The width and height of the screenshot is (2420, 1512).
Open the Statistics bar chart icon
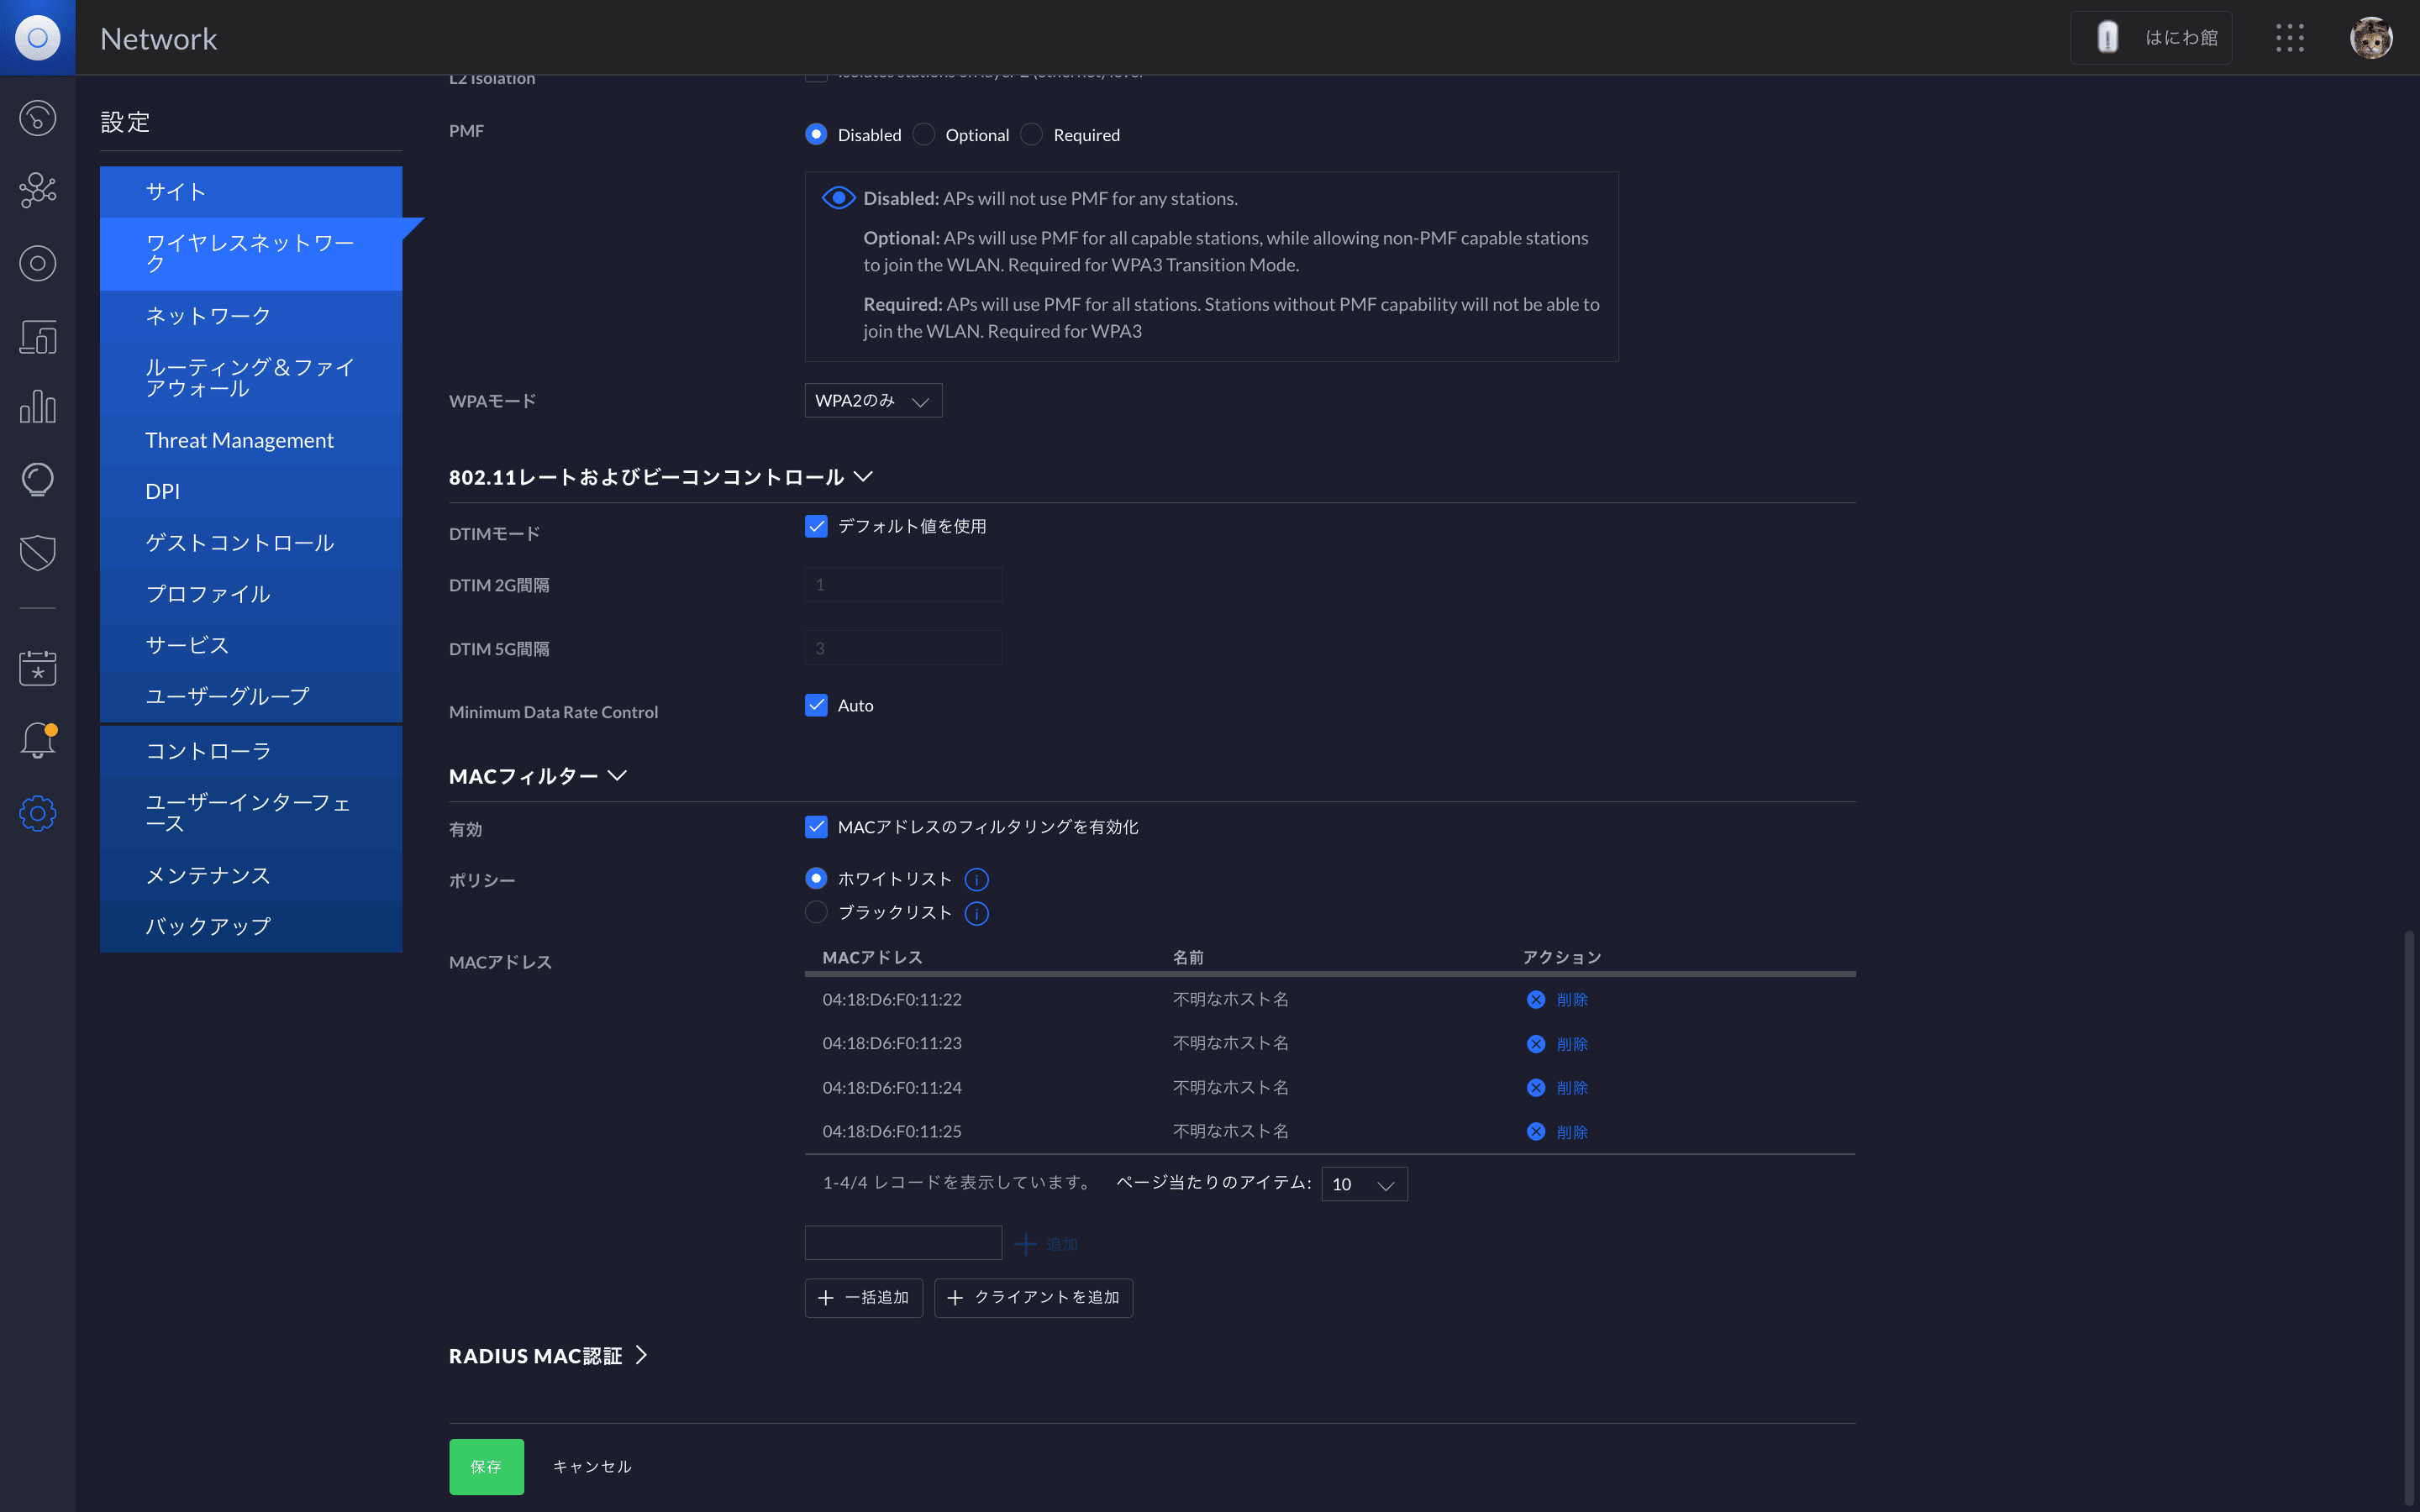point(37,407)
